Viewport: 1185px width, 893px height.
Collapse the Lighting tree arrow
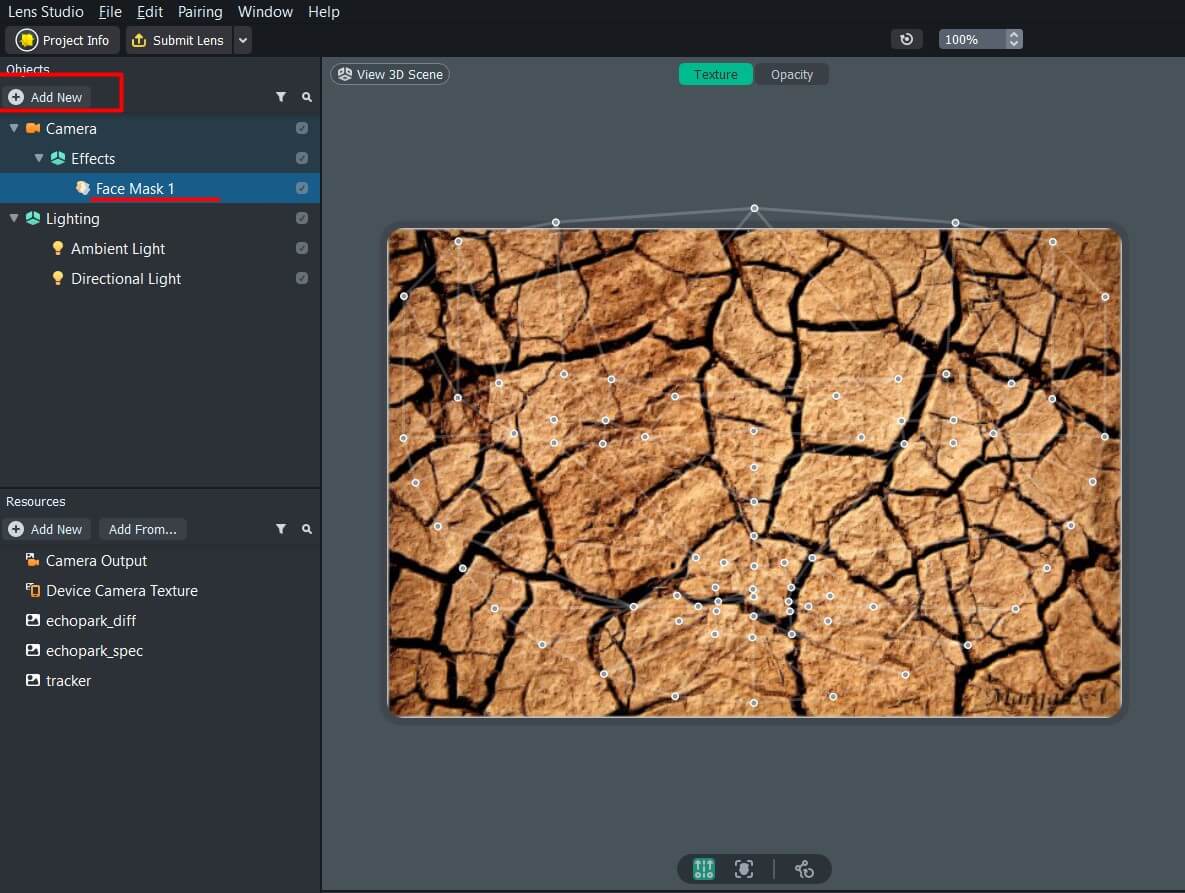[x=14, y=218]
